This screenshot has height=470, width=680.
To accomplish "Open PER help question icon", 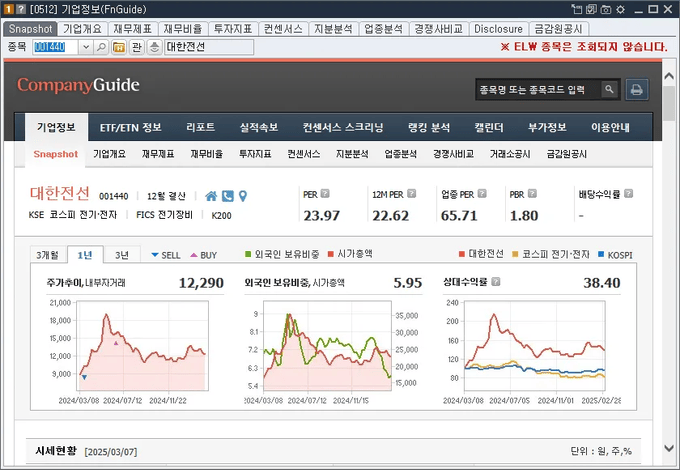I will coord(325,194).
